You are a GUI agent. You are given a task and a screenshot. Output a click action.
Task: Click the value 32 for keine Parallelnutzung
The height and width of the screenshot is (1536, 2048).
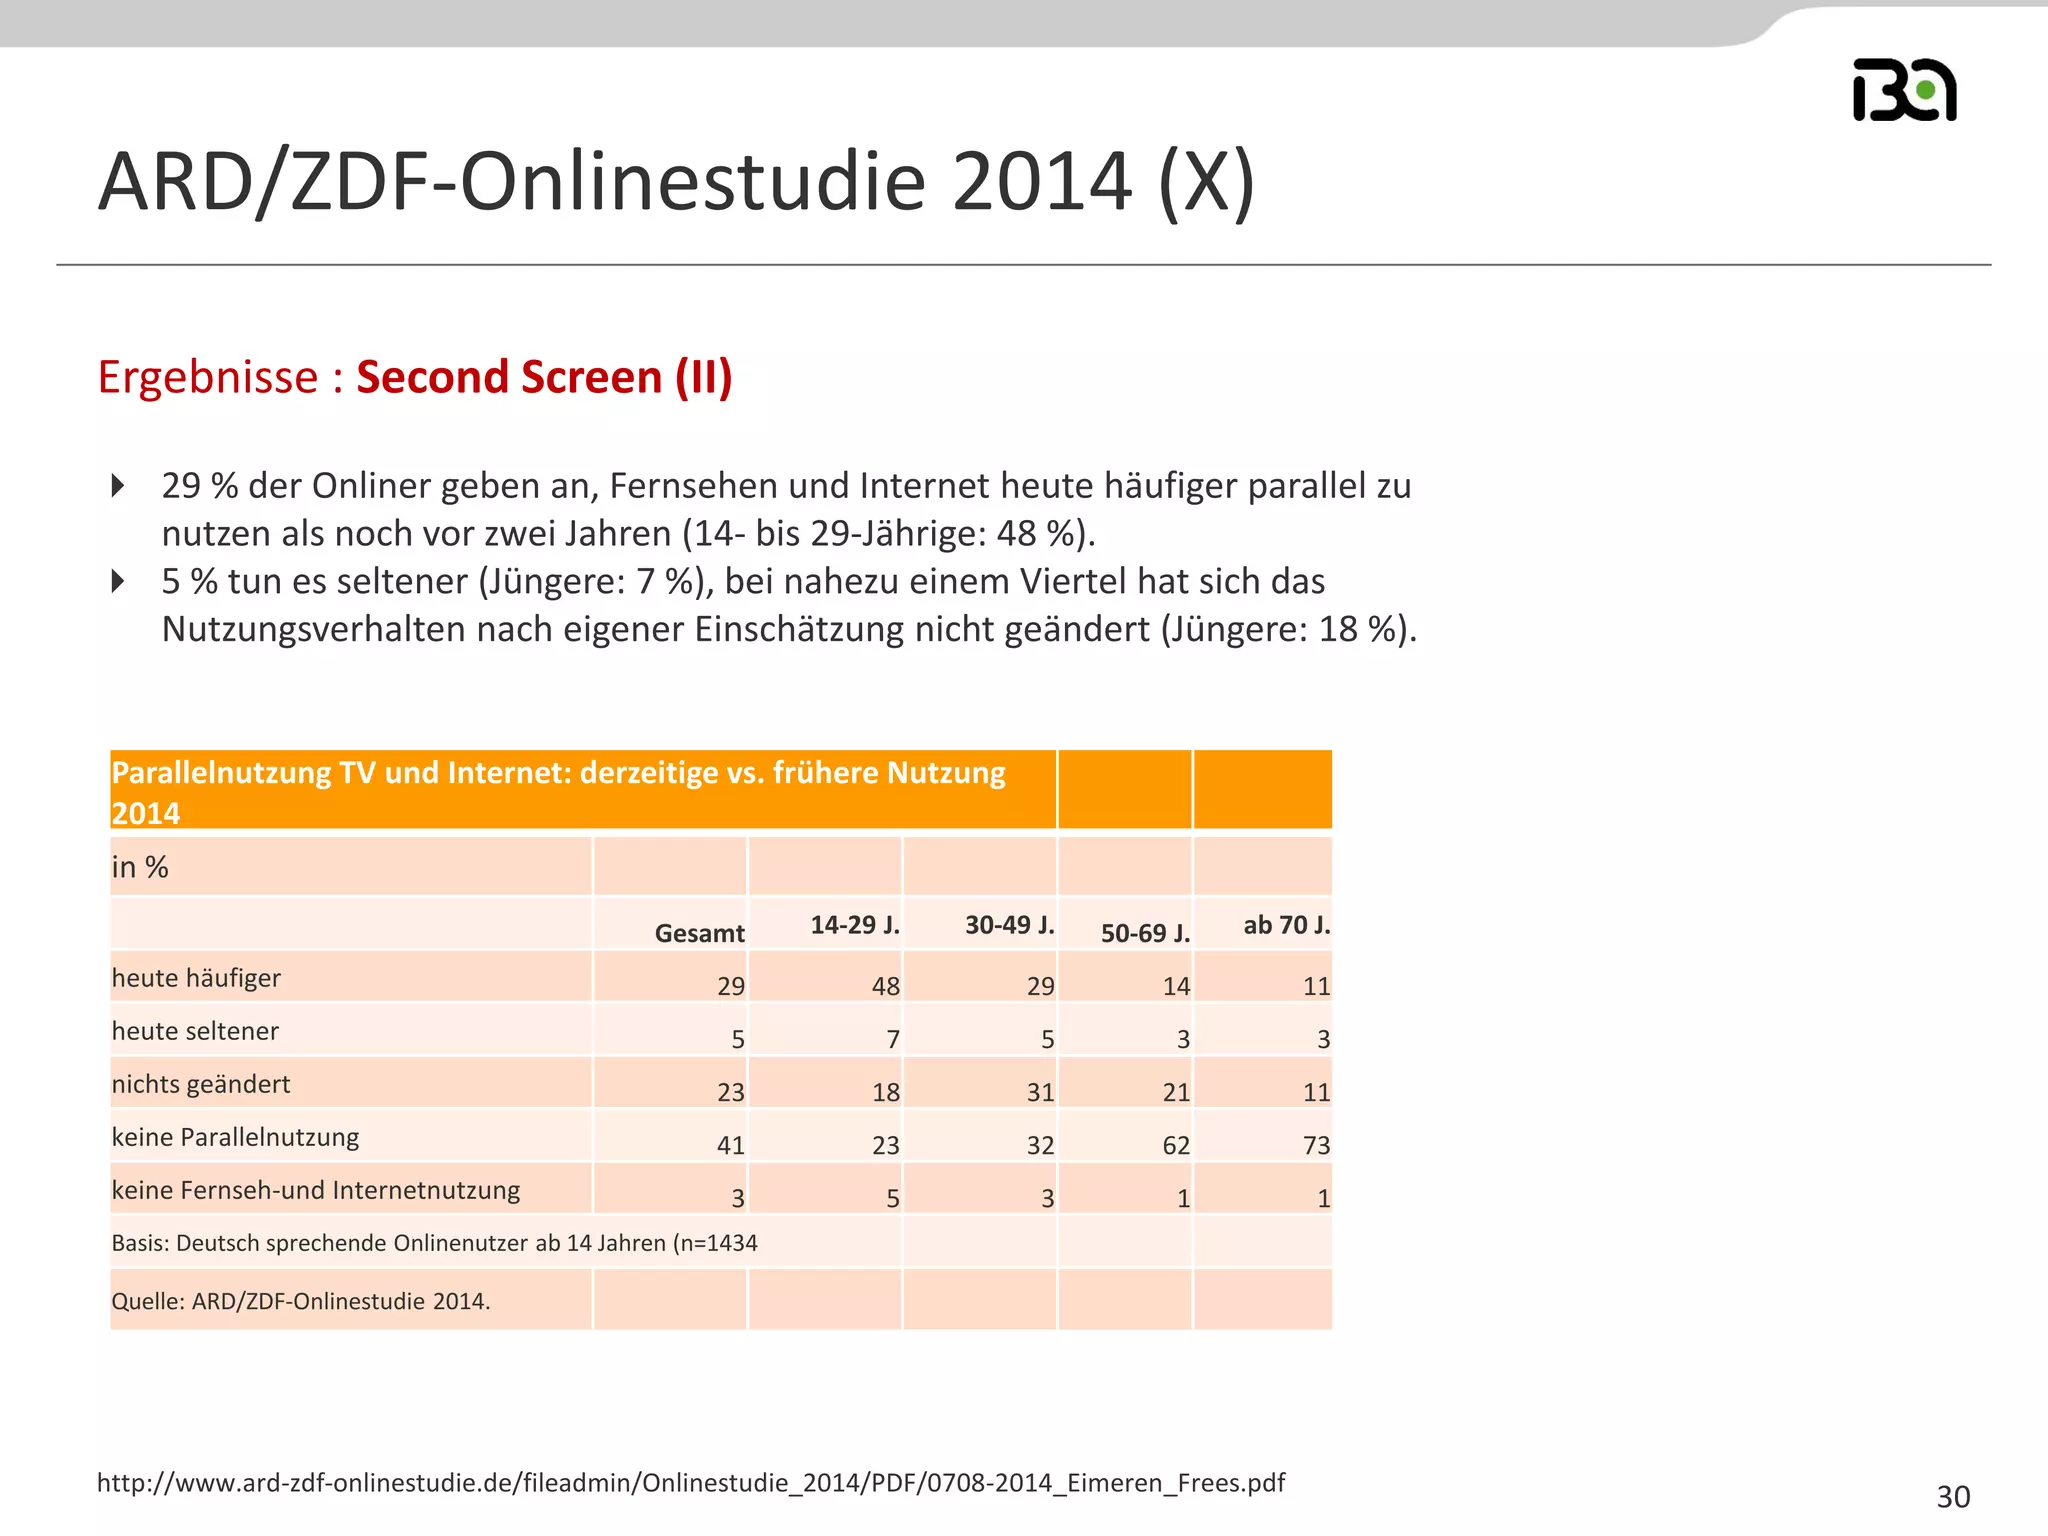1041,1145
